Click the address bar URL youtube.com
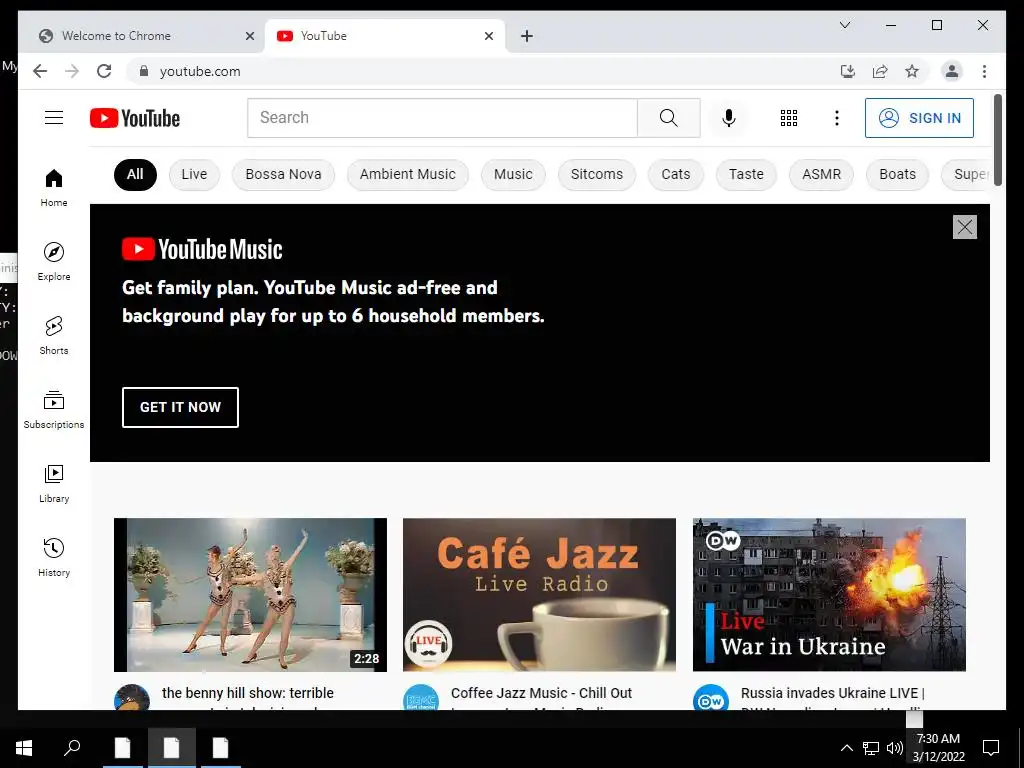1024x768 pixels. [200, 71]
